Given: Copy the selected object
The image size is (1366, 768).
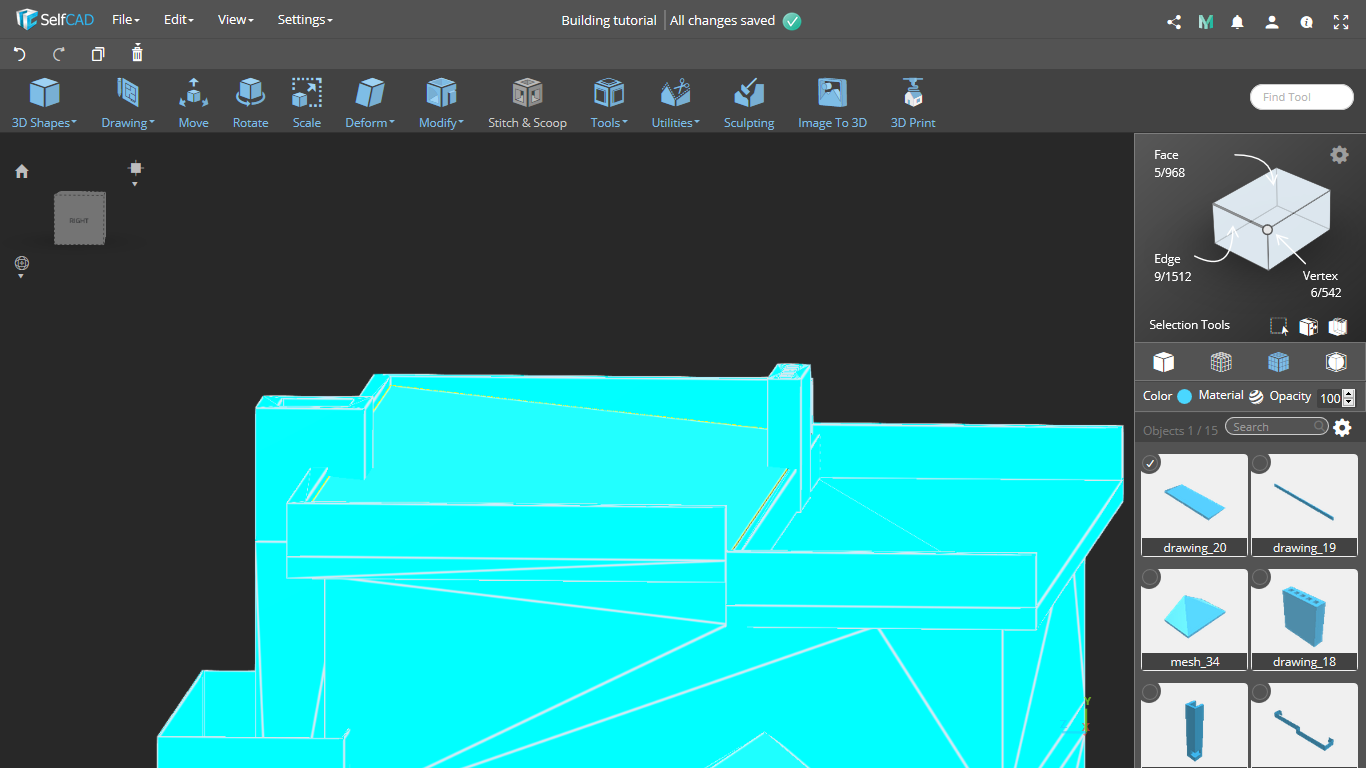Looking at the screenshot, I should click(97, 54).
